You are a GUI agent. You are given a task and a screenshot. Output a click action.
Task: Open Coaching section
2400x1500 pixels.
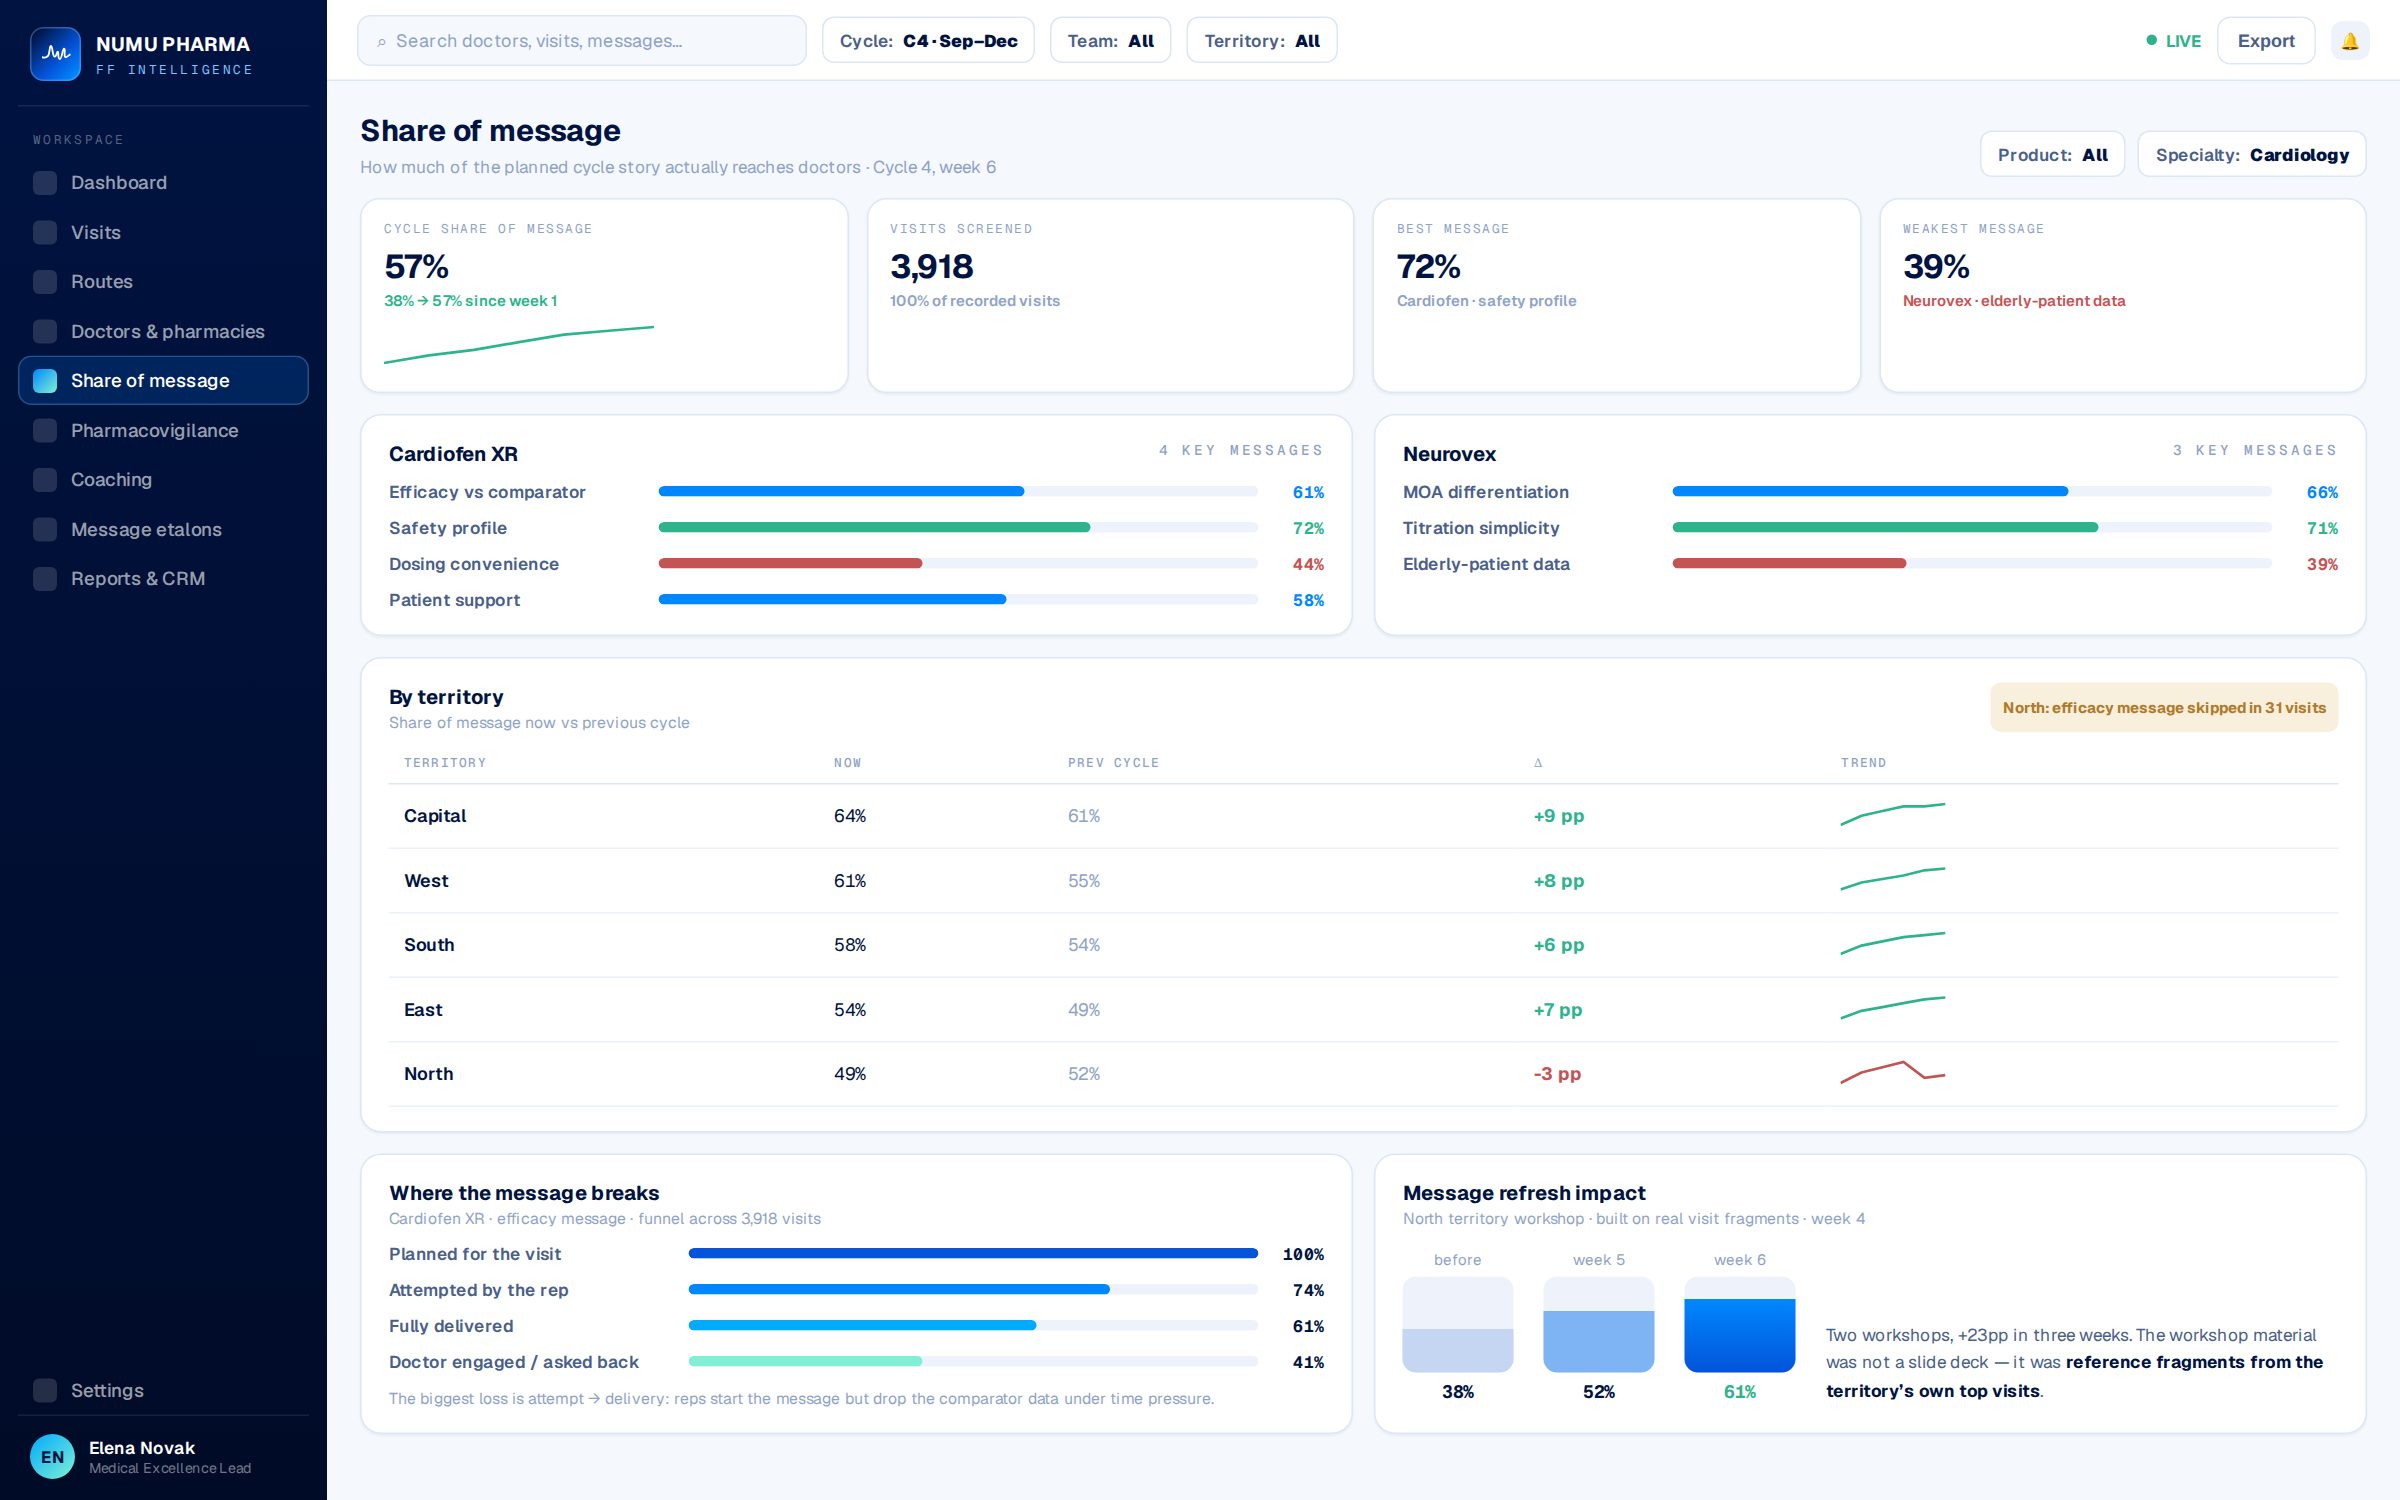163,480
